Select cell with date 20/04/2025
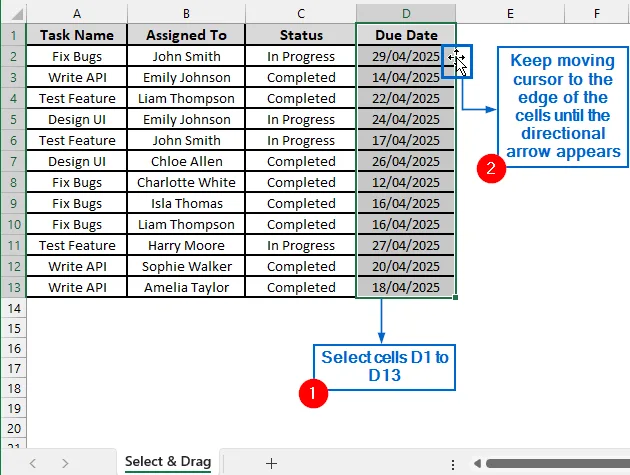This screenshot has height=475, width=630. point(406,266)
